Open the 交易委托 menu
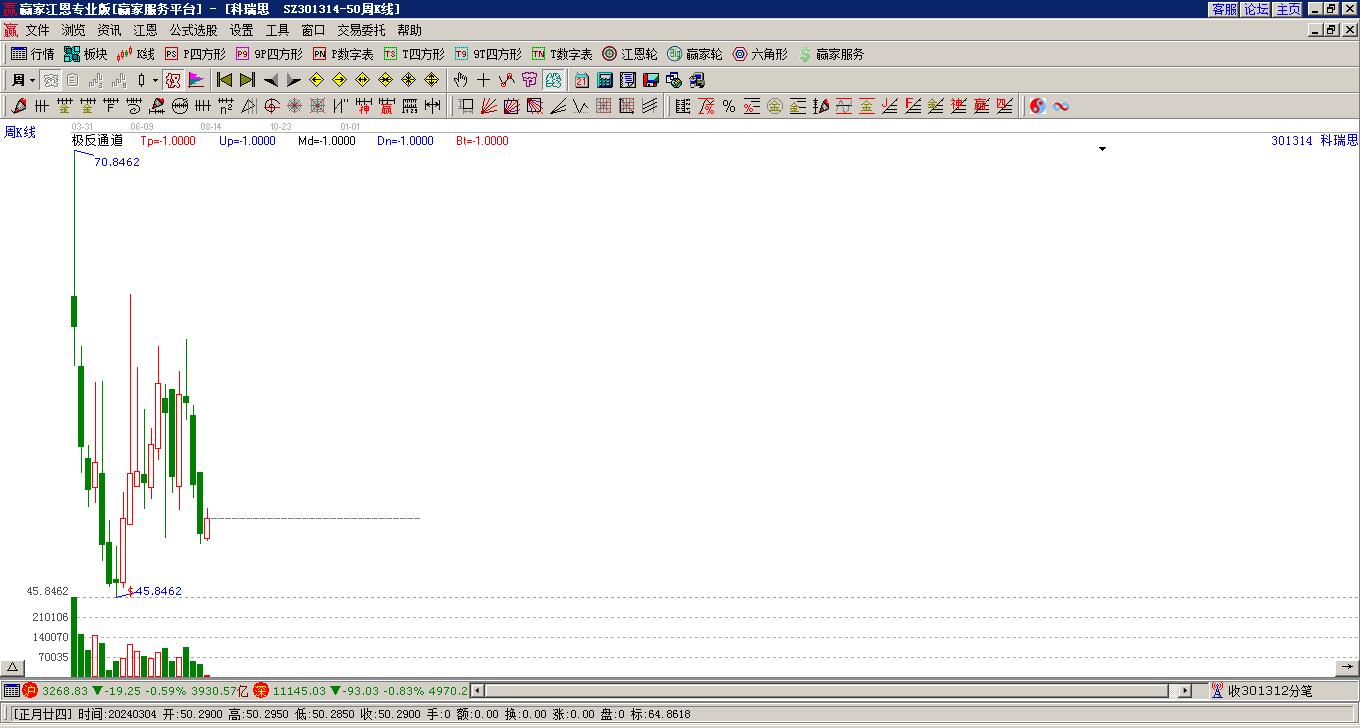Image resolution: width=1360 pixels, height=728 pixels. [361, 30]
